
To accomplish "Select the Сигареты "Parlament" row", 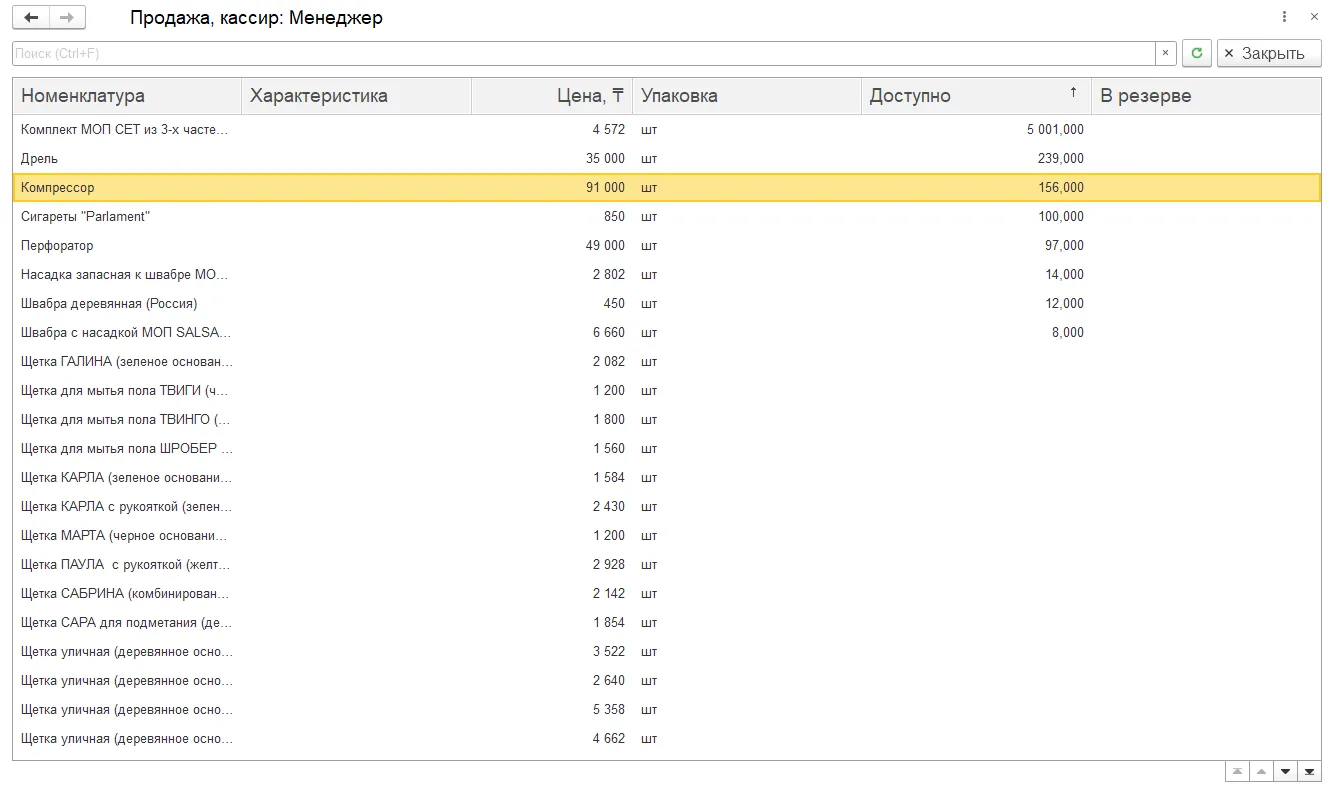I will pos(666,216).
